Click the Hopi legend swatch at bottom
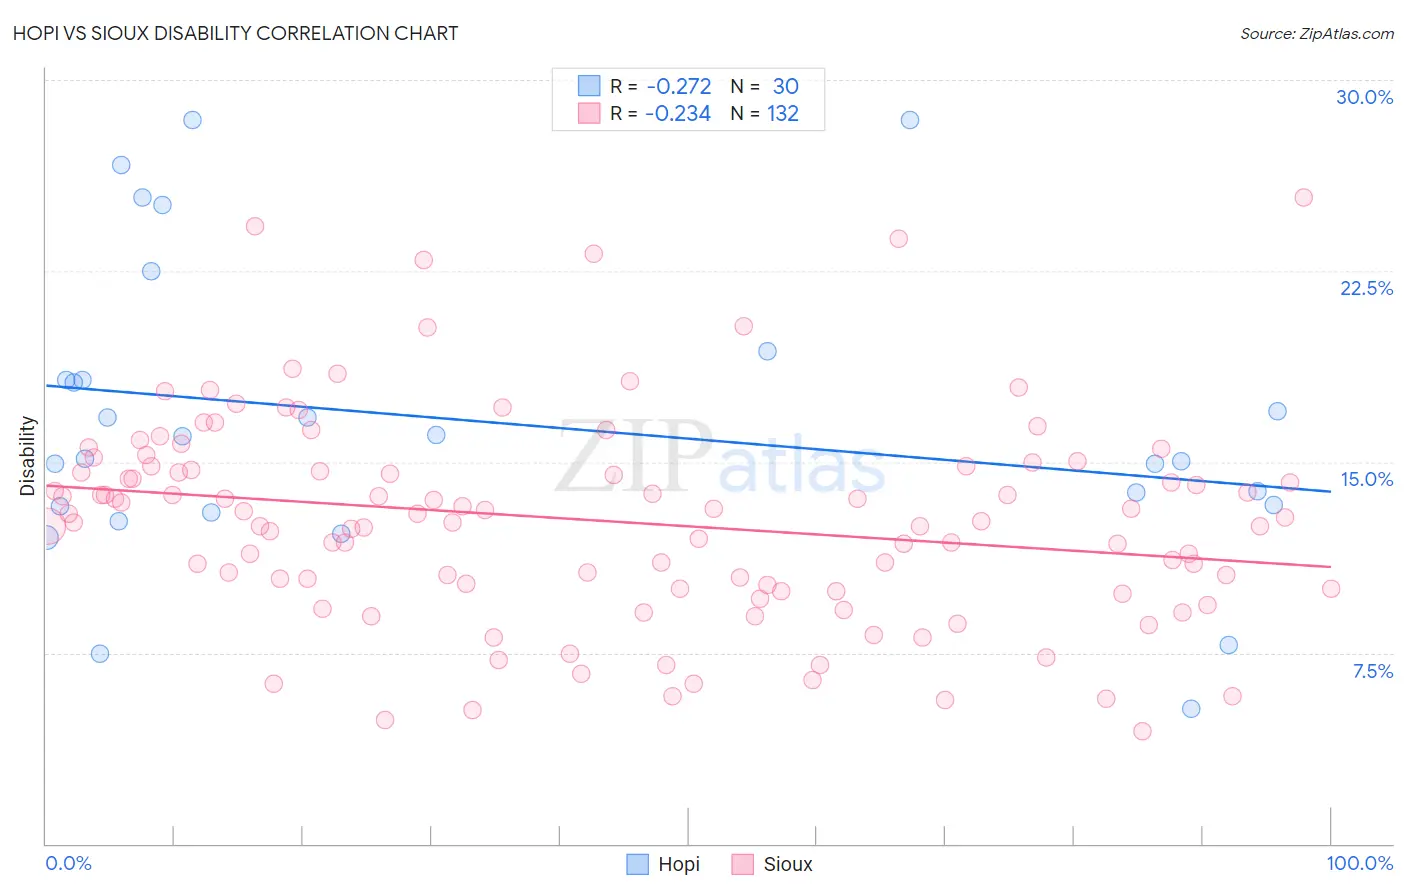 [x=638, y=864]
